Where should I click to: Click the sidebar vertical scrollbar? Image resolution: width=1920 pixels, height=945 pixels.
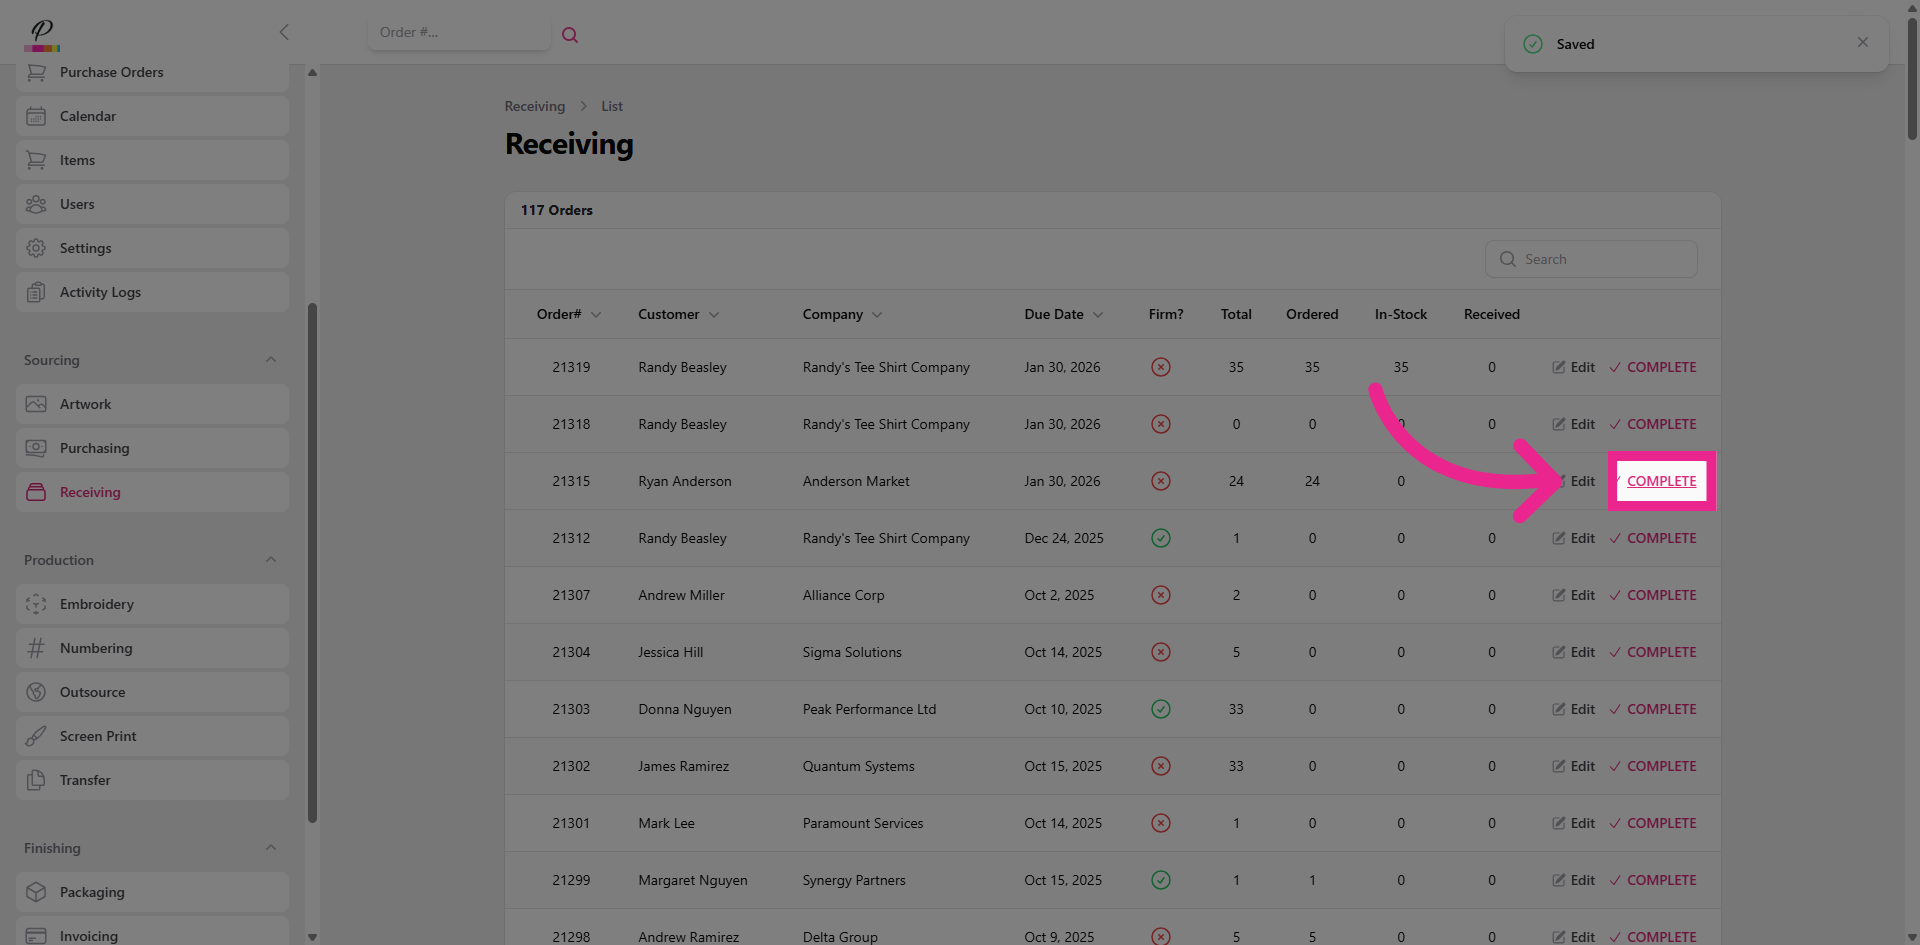tap(312, 560)
